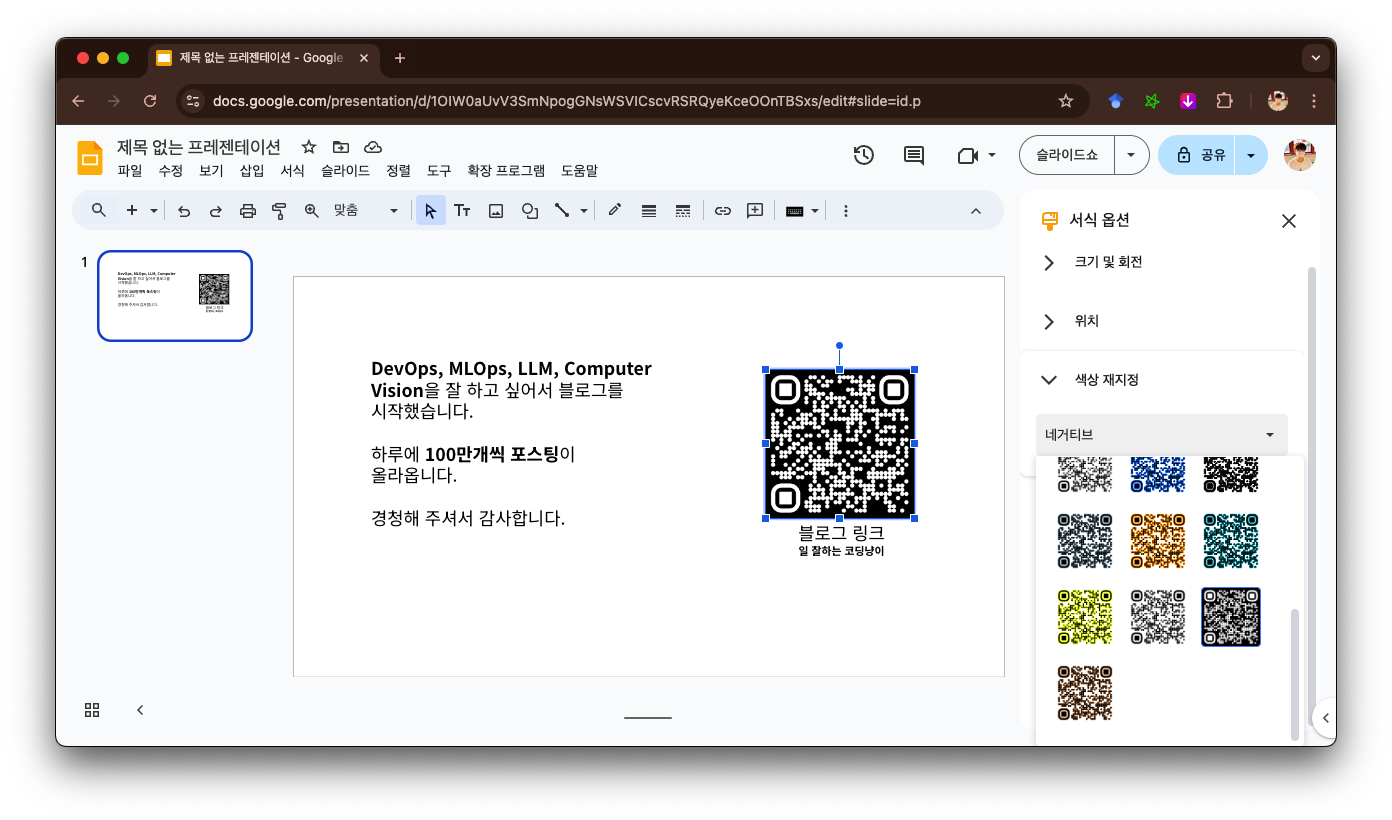This screenshot has height=820, width=1392.
Task: Choose the black negative recolor preset
Action: pyautogui.click(x=1231, y=617)
